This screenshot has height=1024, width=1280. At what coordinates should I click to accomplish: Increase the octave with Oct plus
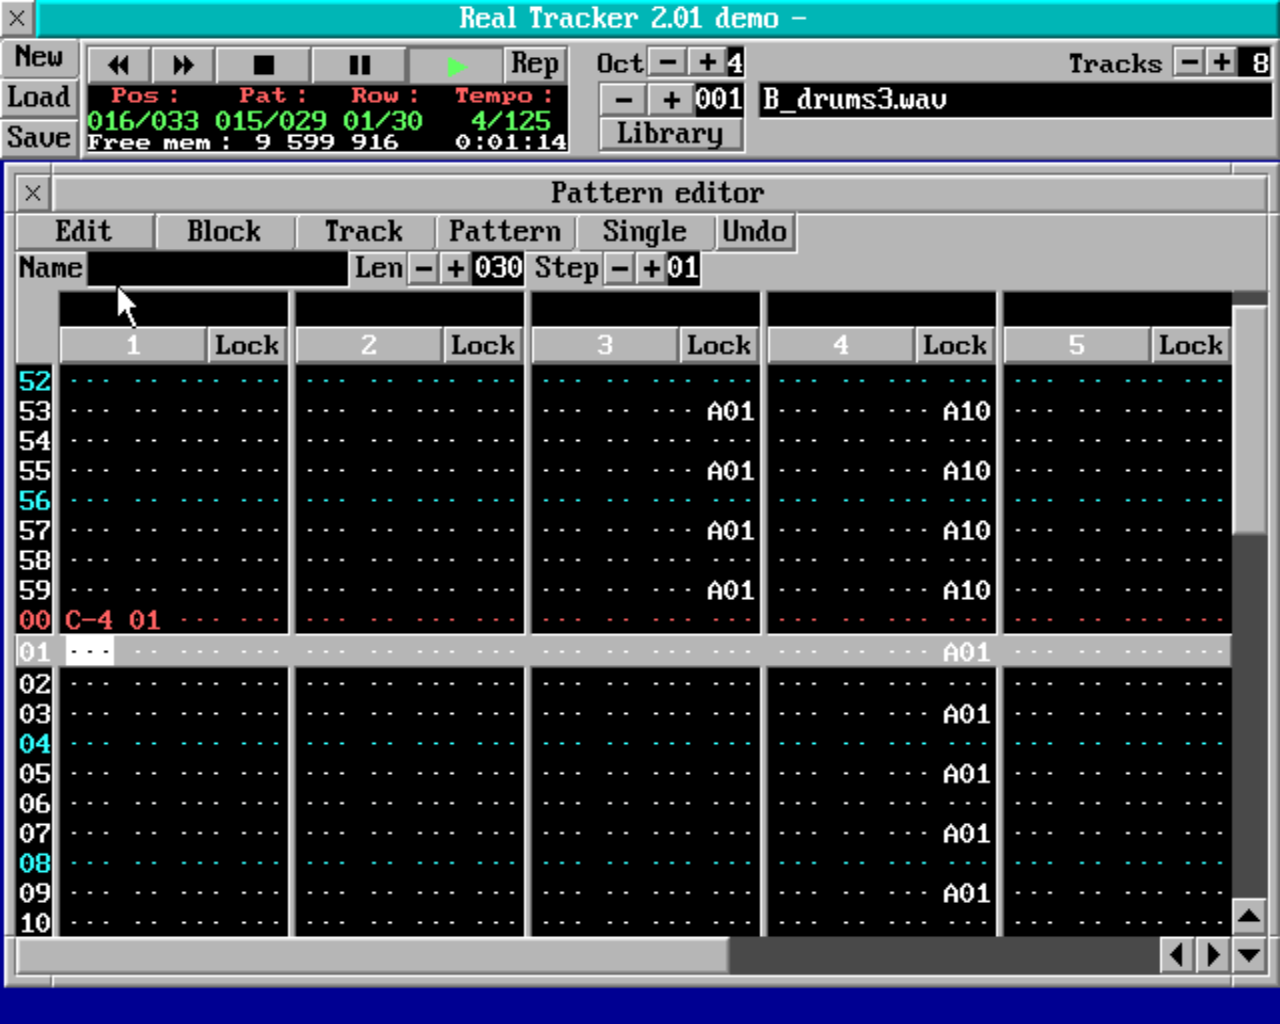click(x=707, y=62)
